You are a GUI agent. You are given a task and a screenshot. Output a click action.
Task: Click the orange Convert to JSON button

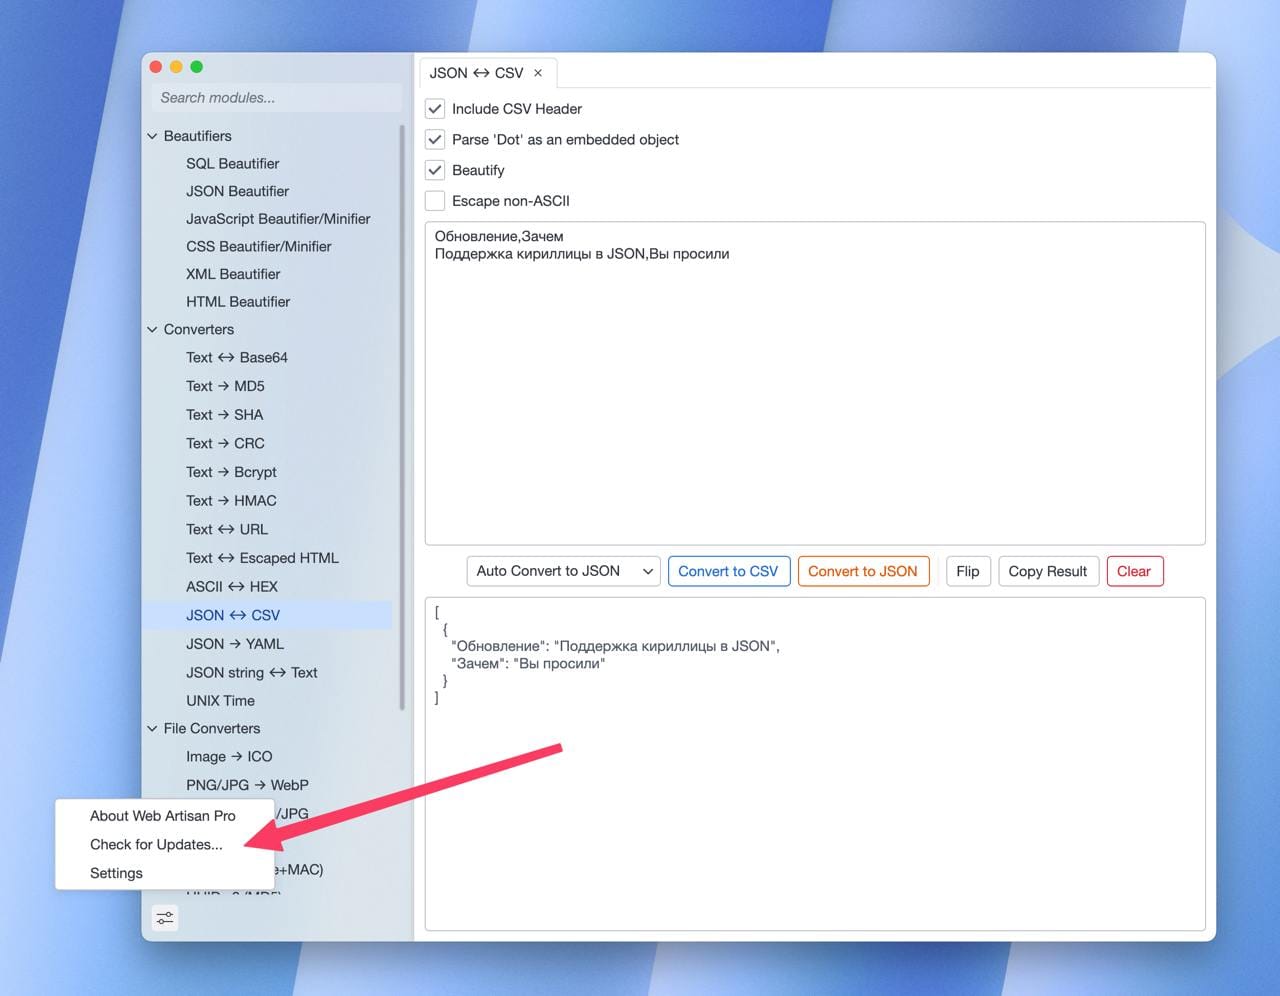pyautogui.click(x=862, y=571)
